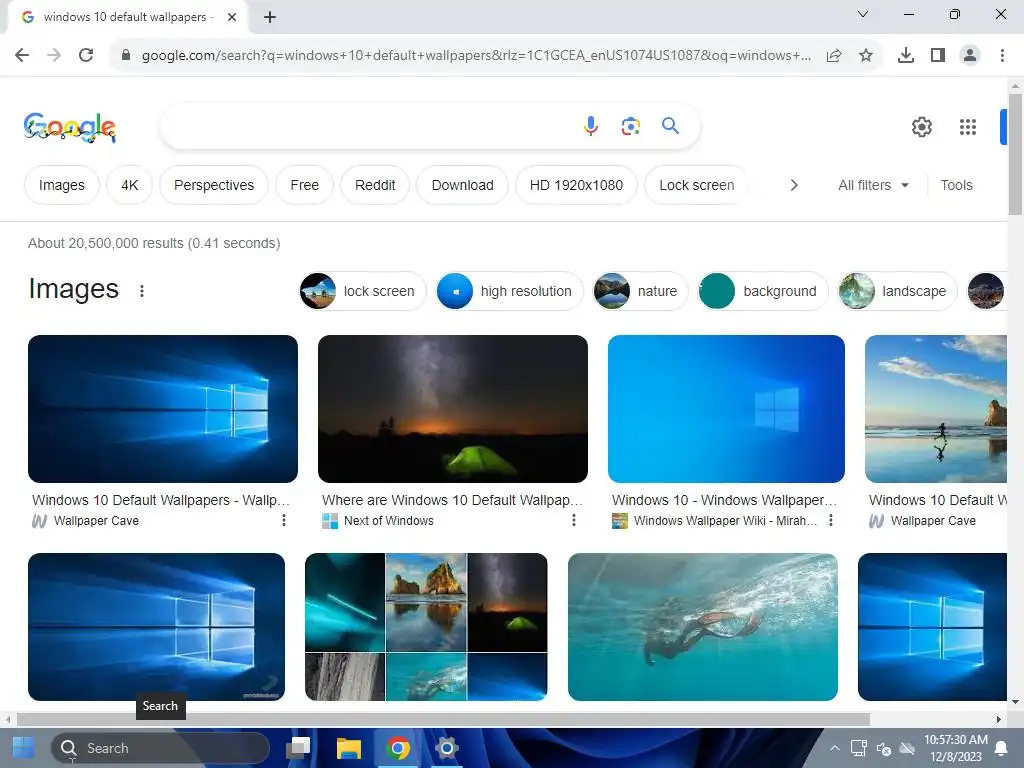Filter images by lock screen suggestion
The height and width of the screenshot is (768, 1024).
pos(362,291)
